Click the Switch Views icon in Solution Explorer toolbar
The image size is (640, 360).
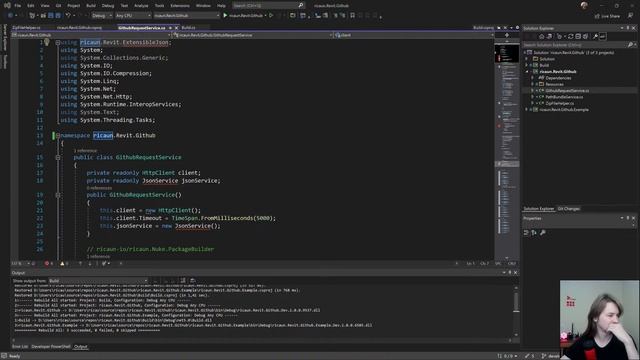(550, 36)
